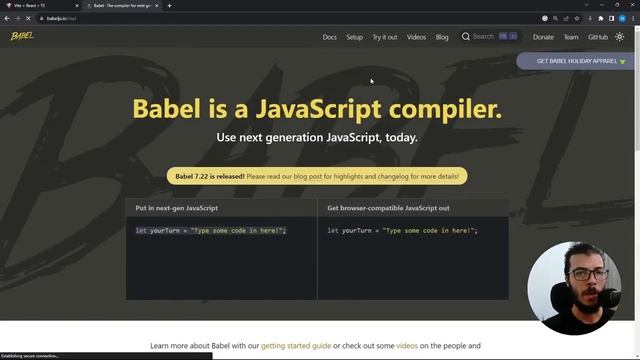Click the zoom magnifier icon in the address bar
The width and height of the screenshot is (640, 360).
coord(556,18)
